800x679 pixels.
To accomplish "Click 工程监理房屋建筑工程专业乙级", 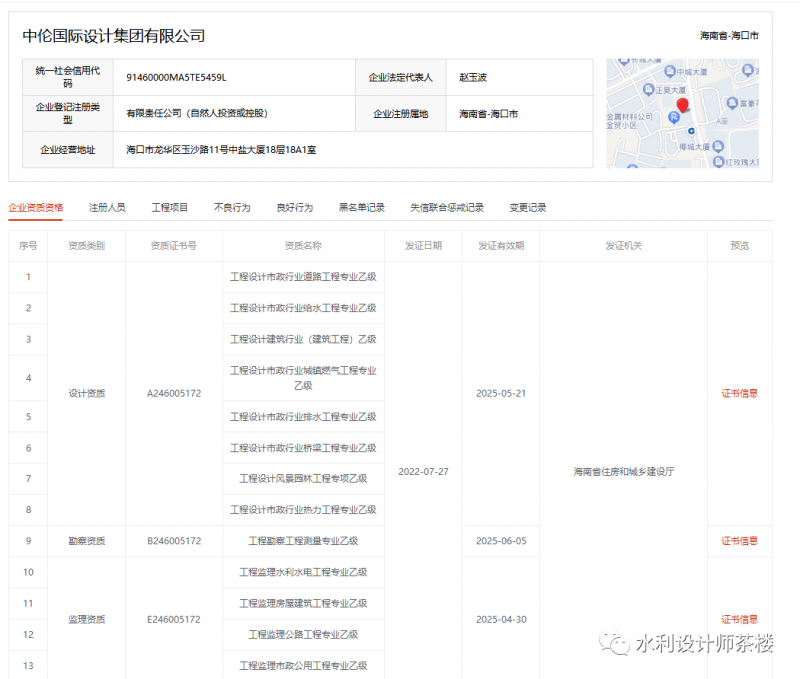I will click(x=303, y=603).
